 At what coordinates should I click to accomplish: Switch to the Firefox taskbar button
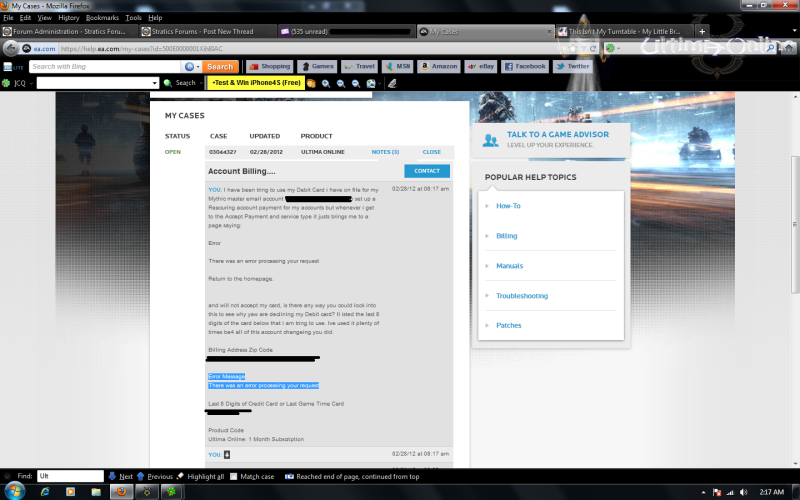[x=121, y=492]
